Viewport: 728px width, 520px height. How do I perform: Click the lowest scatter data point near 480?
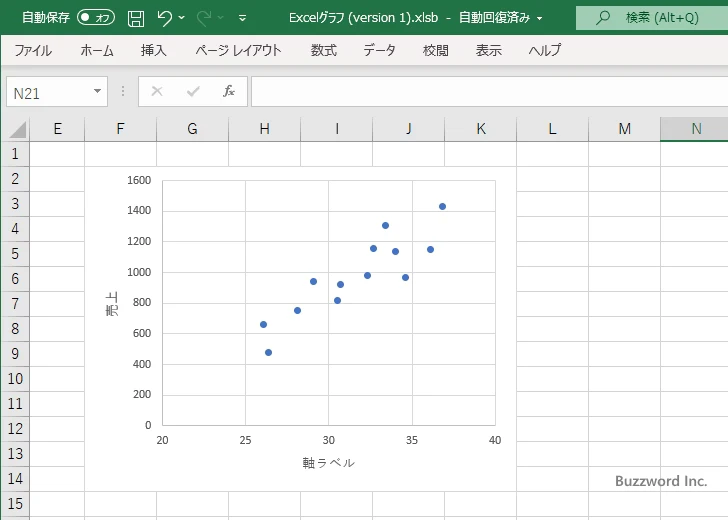coord(268,352)
